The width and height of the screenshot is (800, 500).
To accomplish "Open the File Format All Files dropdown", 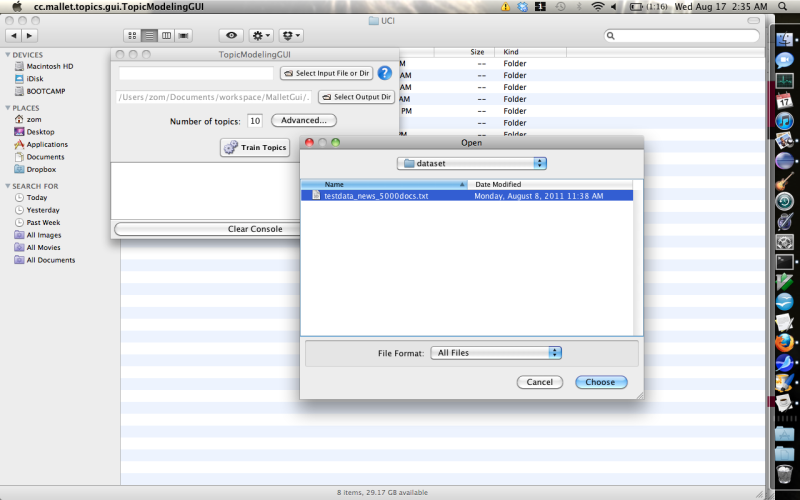I will (x=497, y=353).
